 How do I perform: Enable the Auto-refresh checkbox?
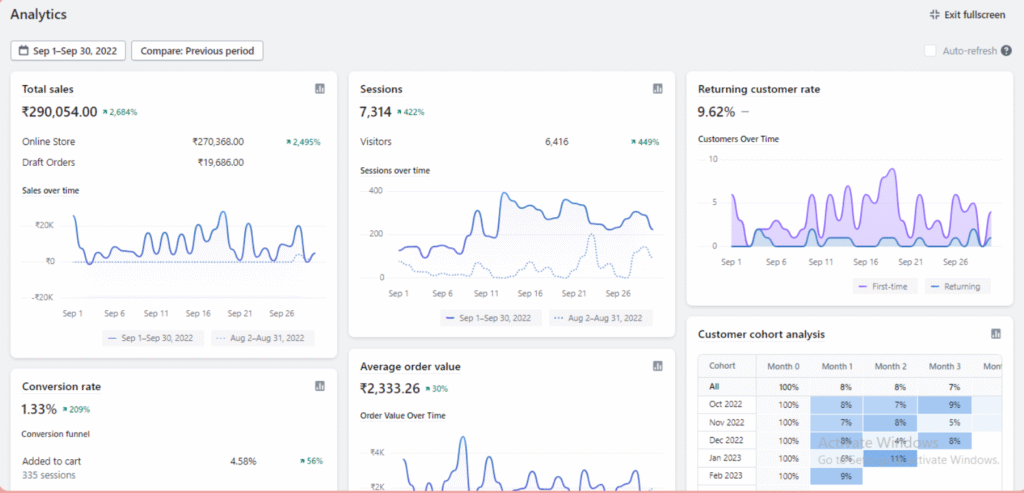930,51
